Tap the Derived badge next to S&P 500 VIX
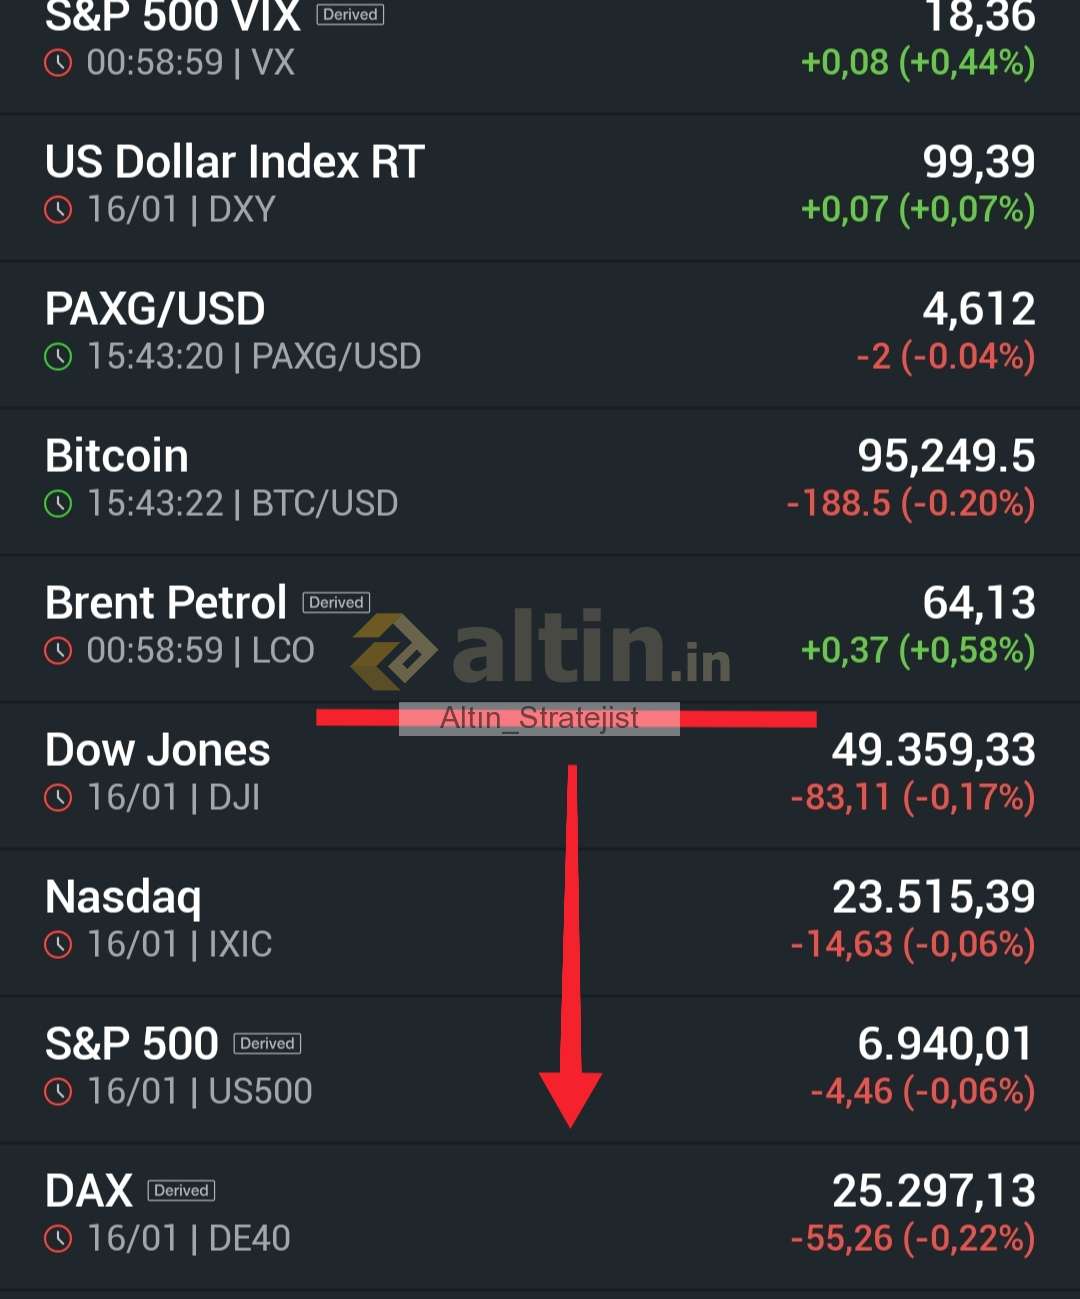1080x1299 pixels. pos(350,15)
